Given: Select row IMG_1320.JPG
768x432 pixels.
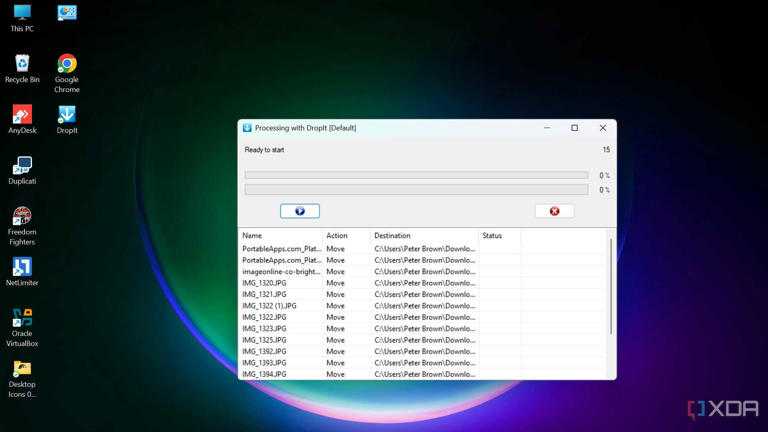Looking at the screenshot, I should click(423, 283).
